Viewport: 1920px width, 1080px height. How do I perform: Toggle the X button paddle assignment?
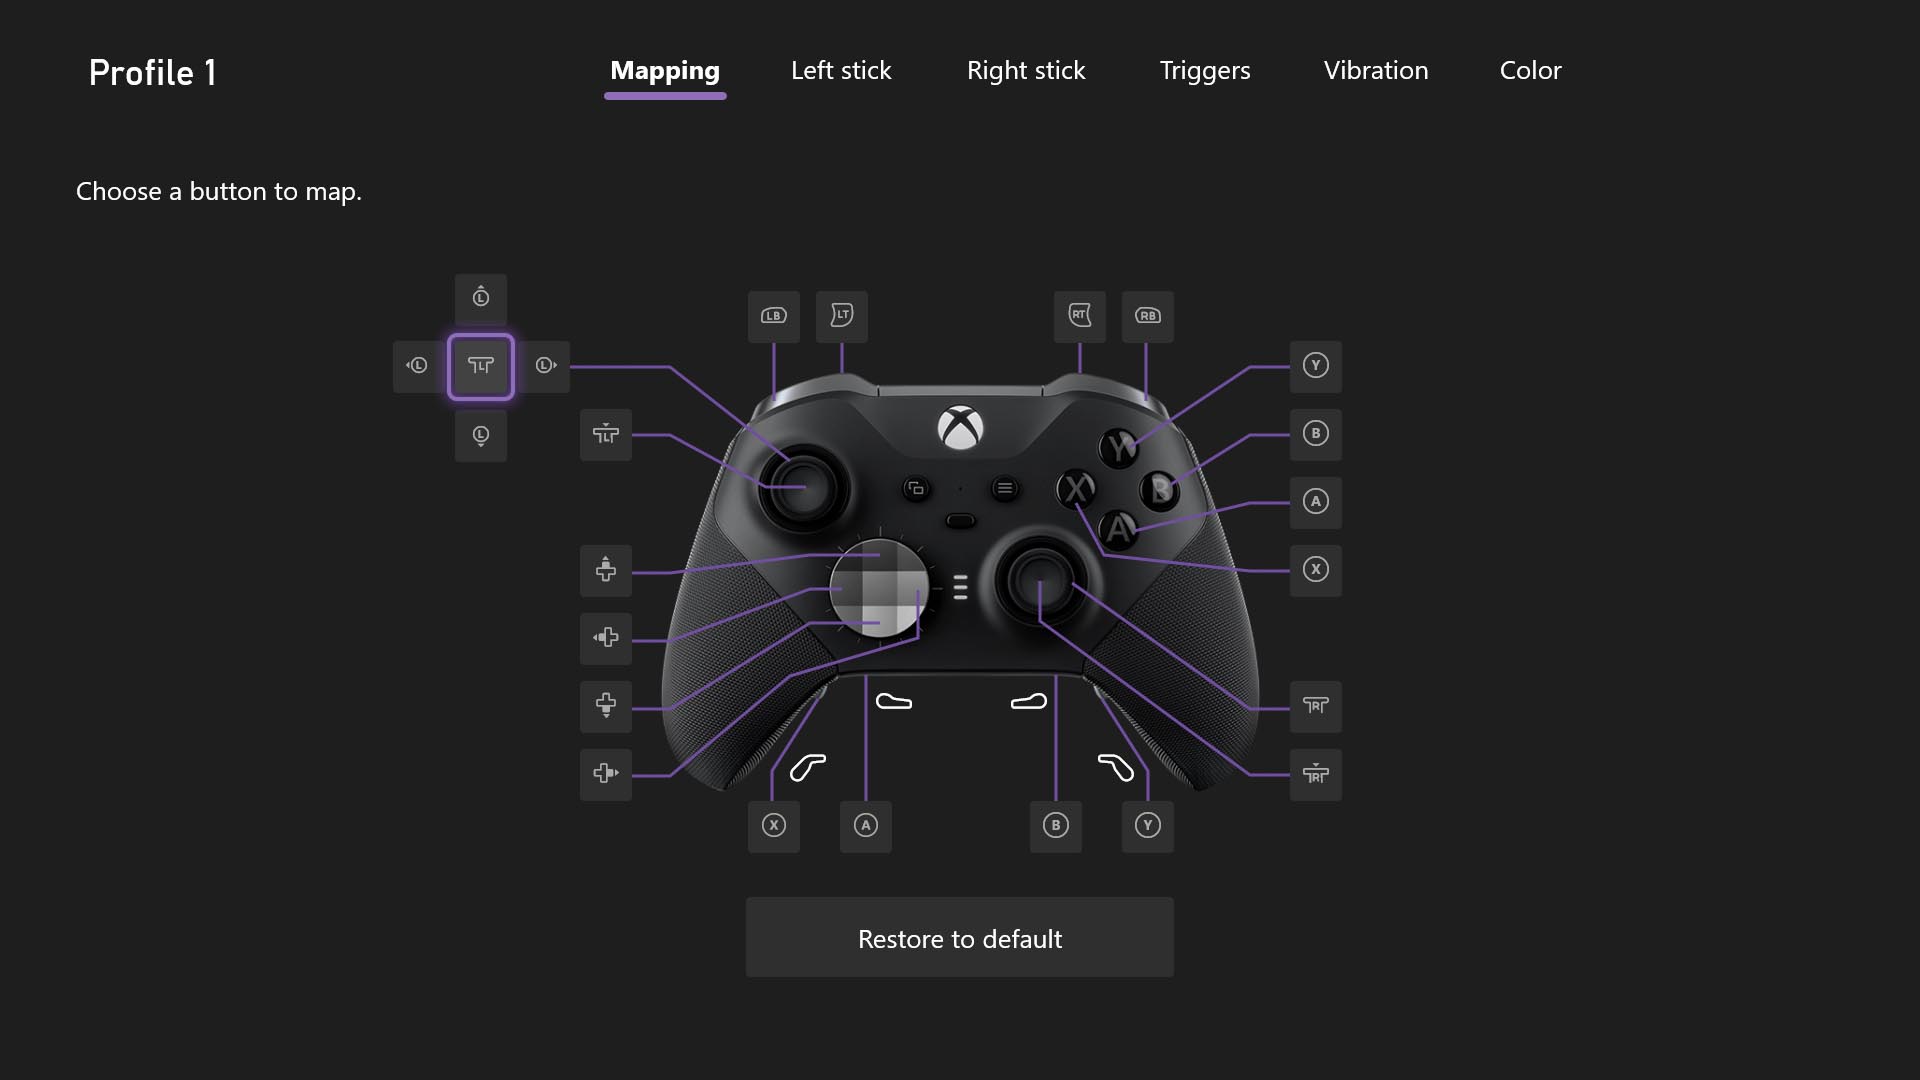[773, 824]
